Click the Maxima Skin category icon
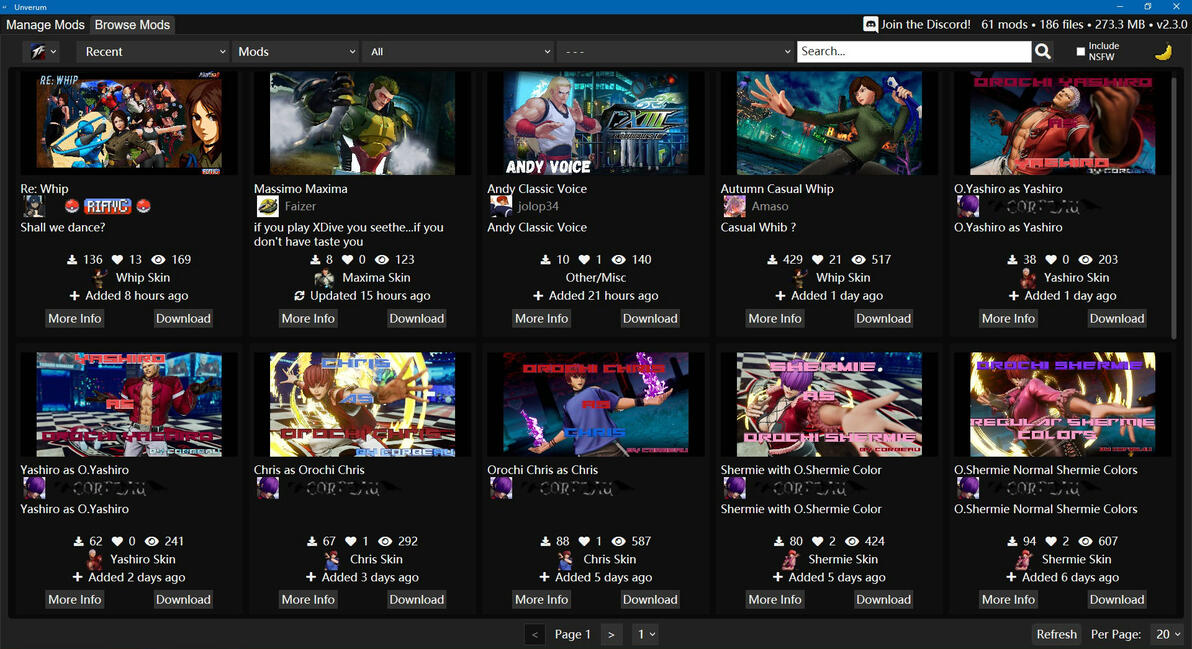Screen dimensions: 1192x649 pyautogui.click(x=325, y=277)
